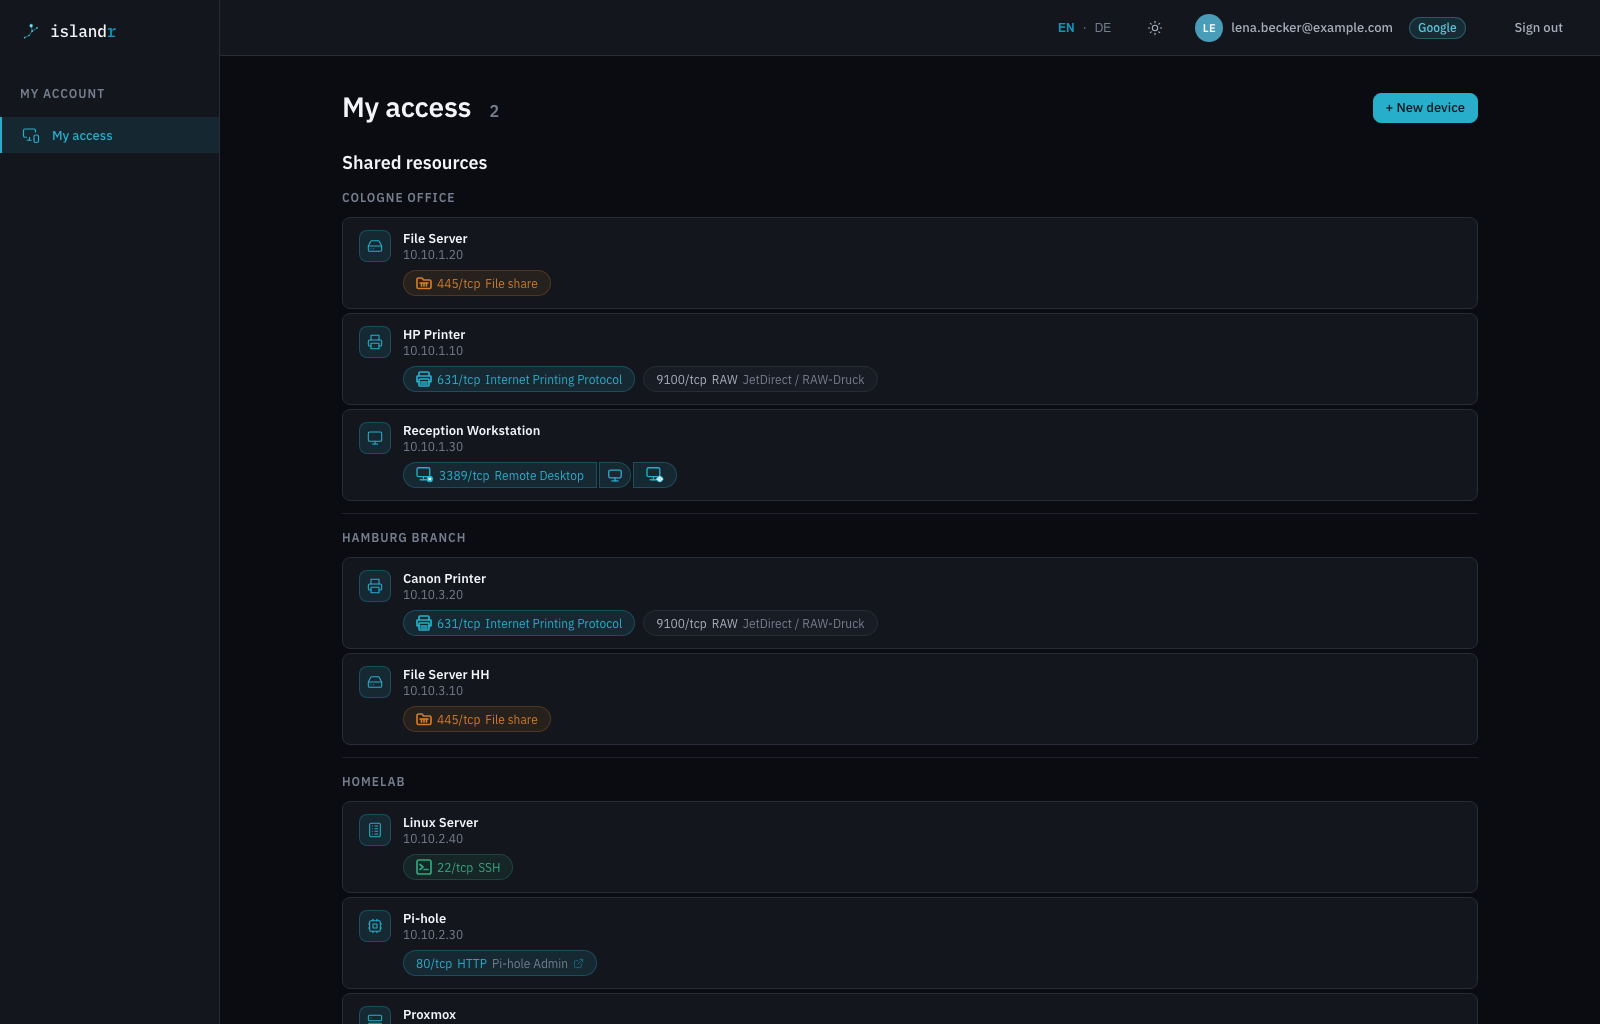This screenshot has width=1600, height=1024.
Task: Click IP address 10.10.1.20
Action: click(433, 255)
